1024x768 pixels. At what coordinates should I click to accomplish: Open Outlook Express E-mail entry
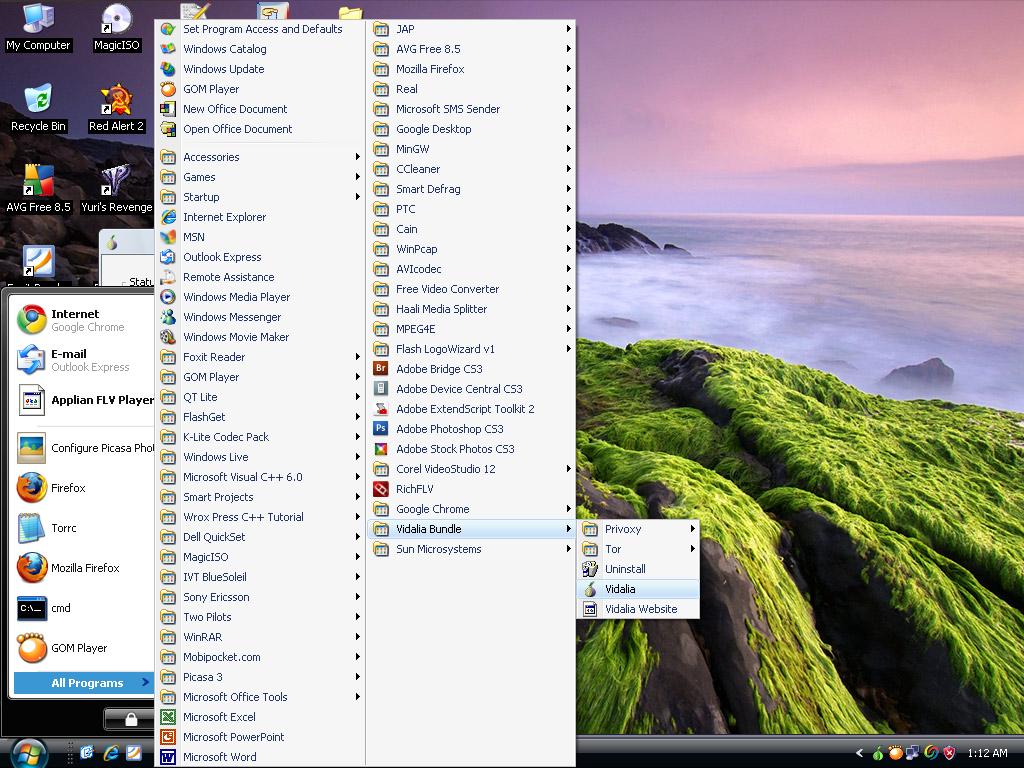pos(84,360)
